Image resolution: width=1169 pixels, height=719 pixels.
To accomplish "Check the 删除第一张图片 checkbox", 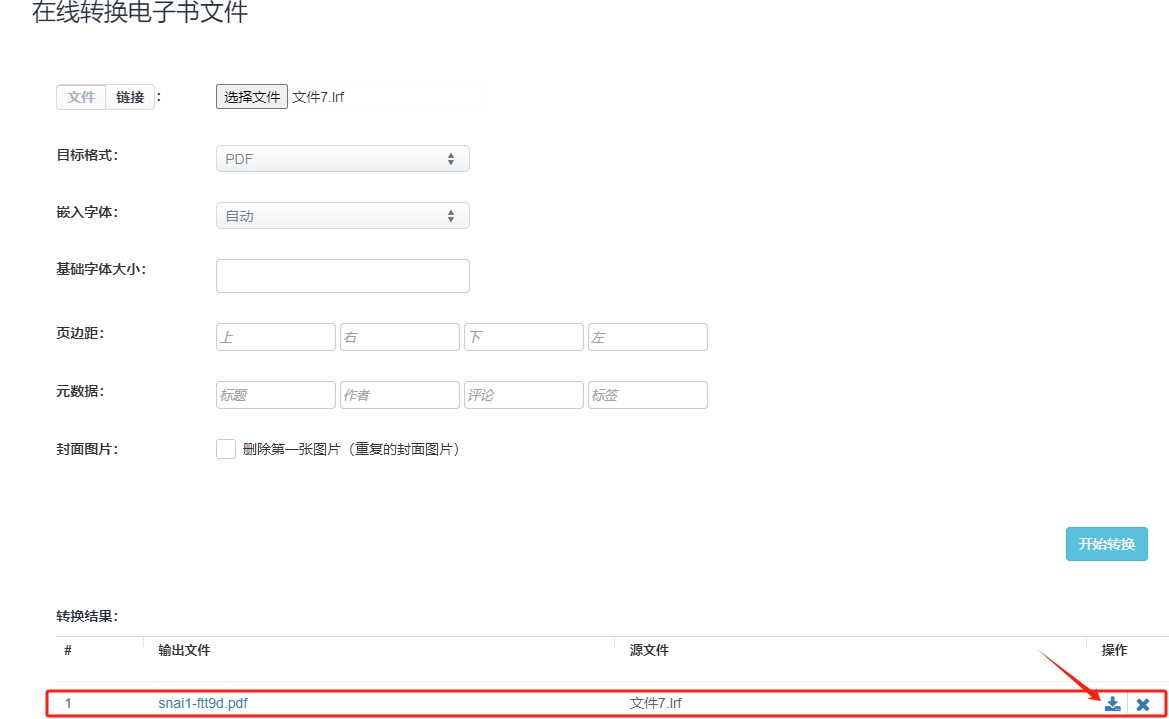I will (226, 449).
